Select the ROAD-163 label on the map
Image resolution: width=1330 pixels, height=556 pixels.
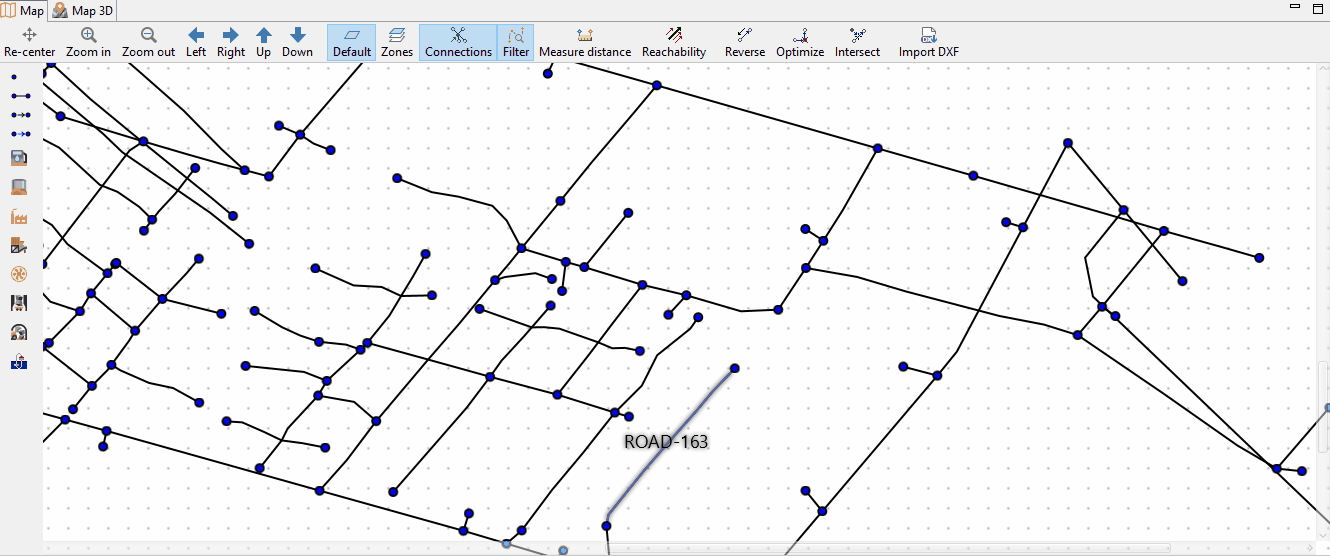[x=666, y=441]
